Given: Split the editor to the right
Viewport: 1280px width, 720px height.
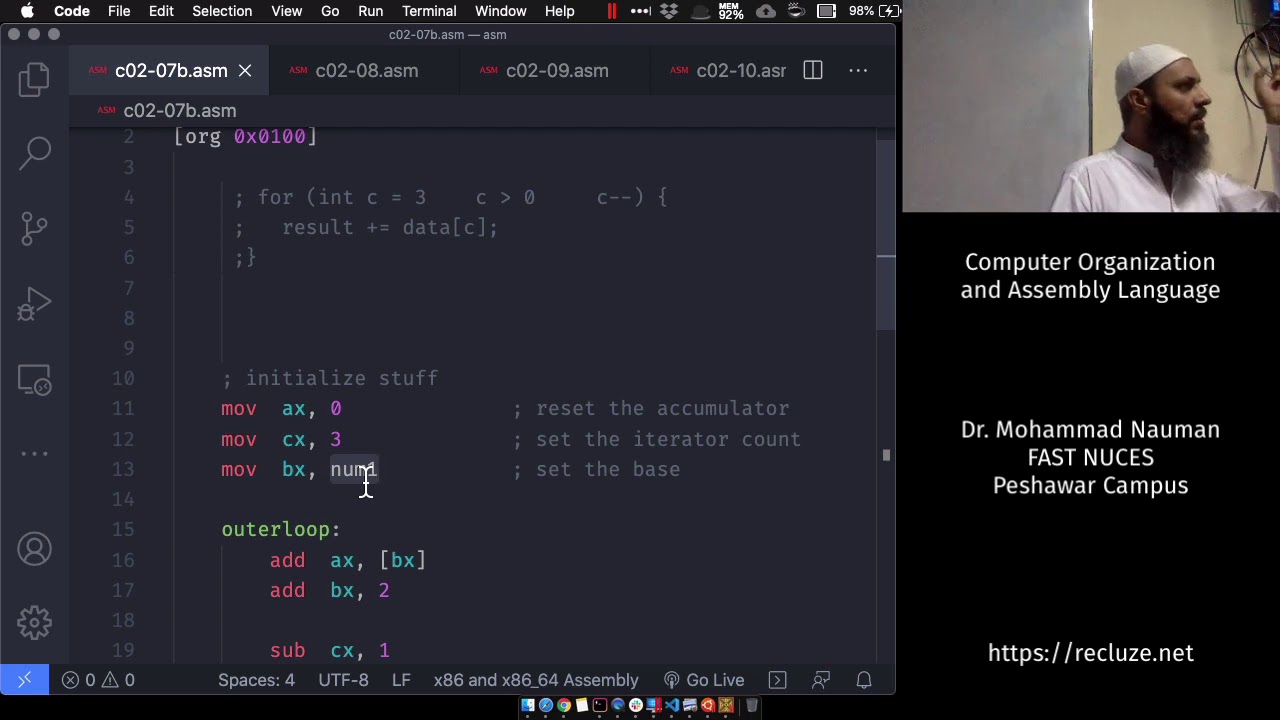Looking at the screenshot, I should (812, 71).
